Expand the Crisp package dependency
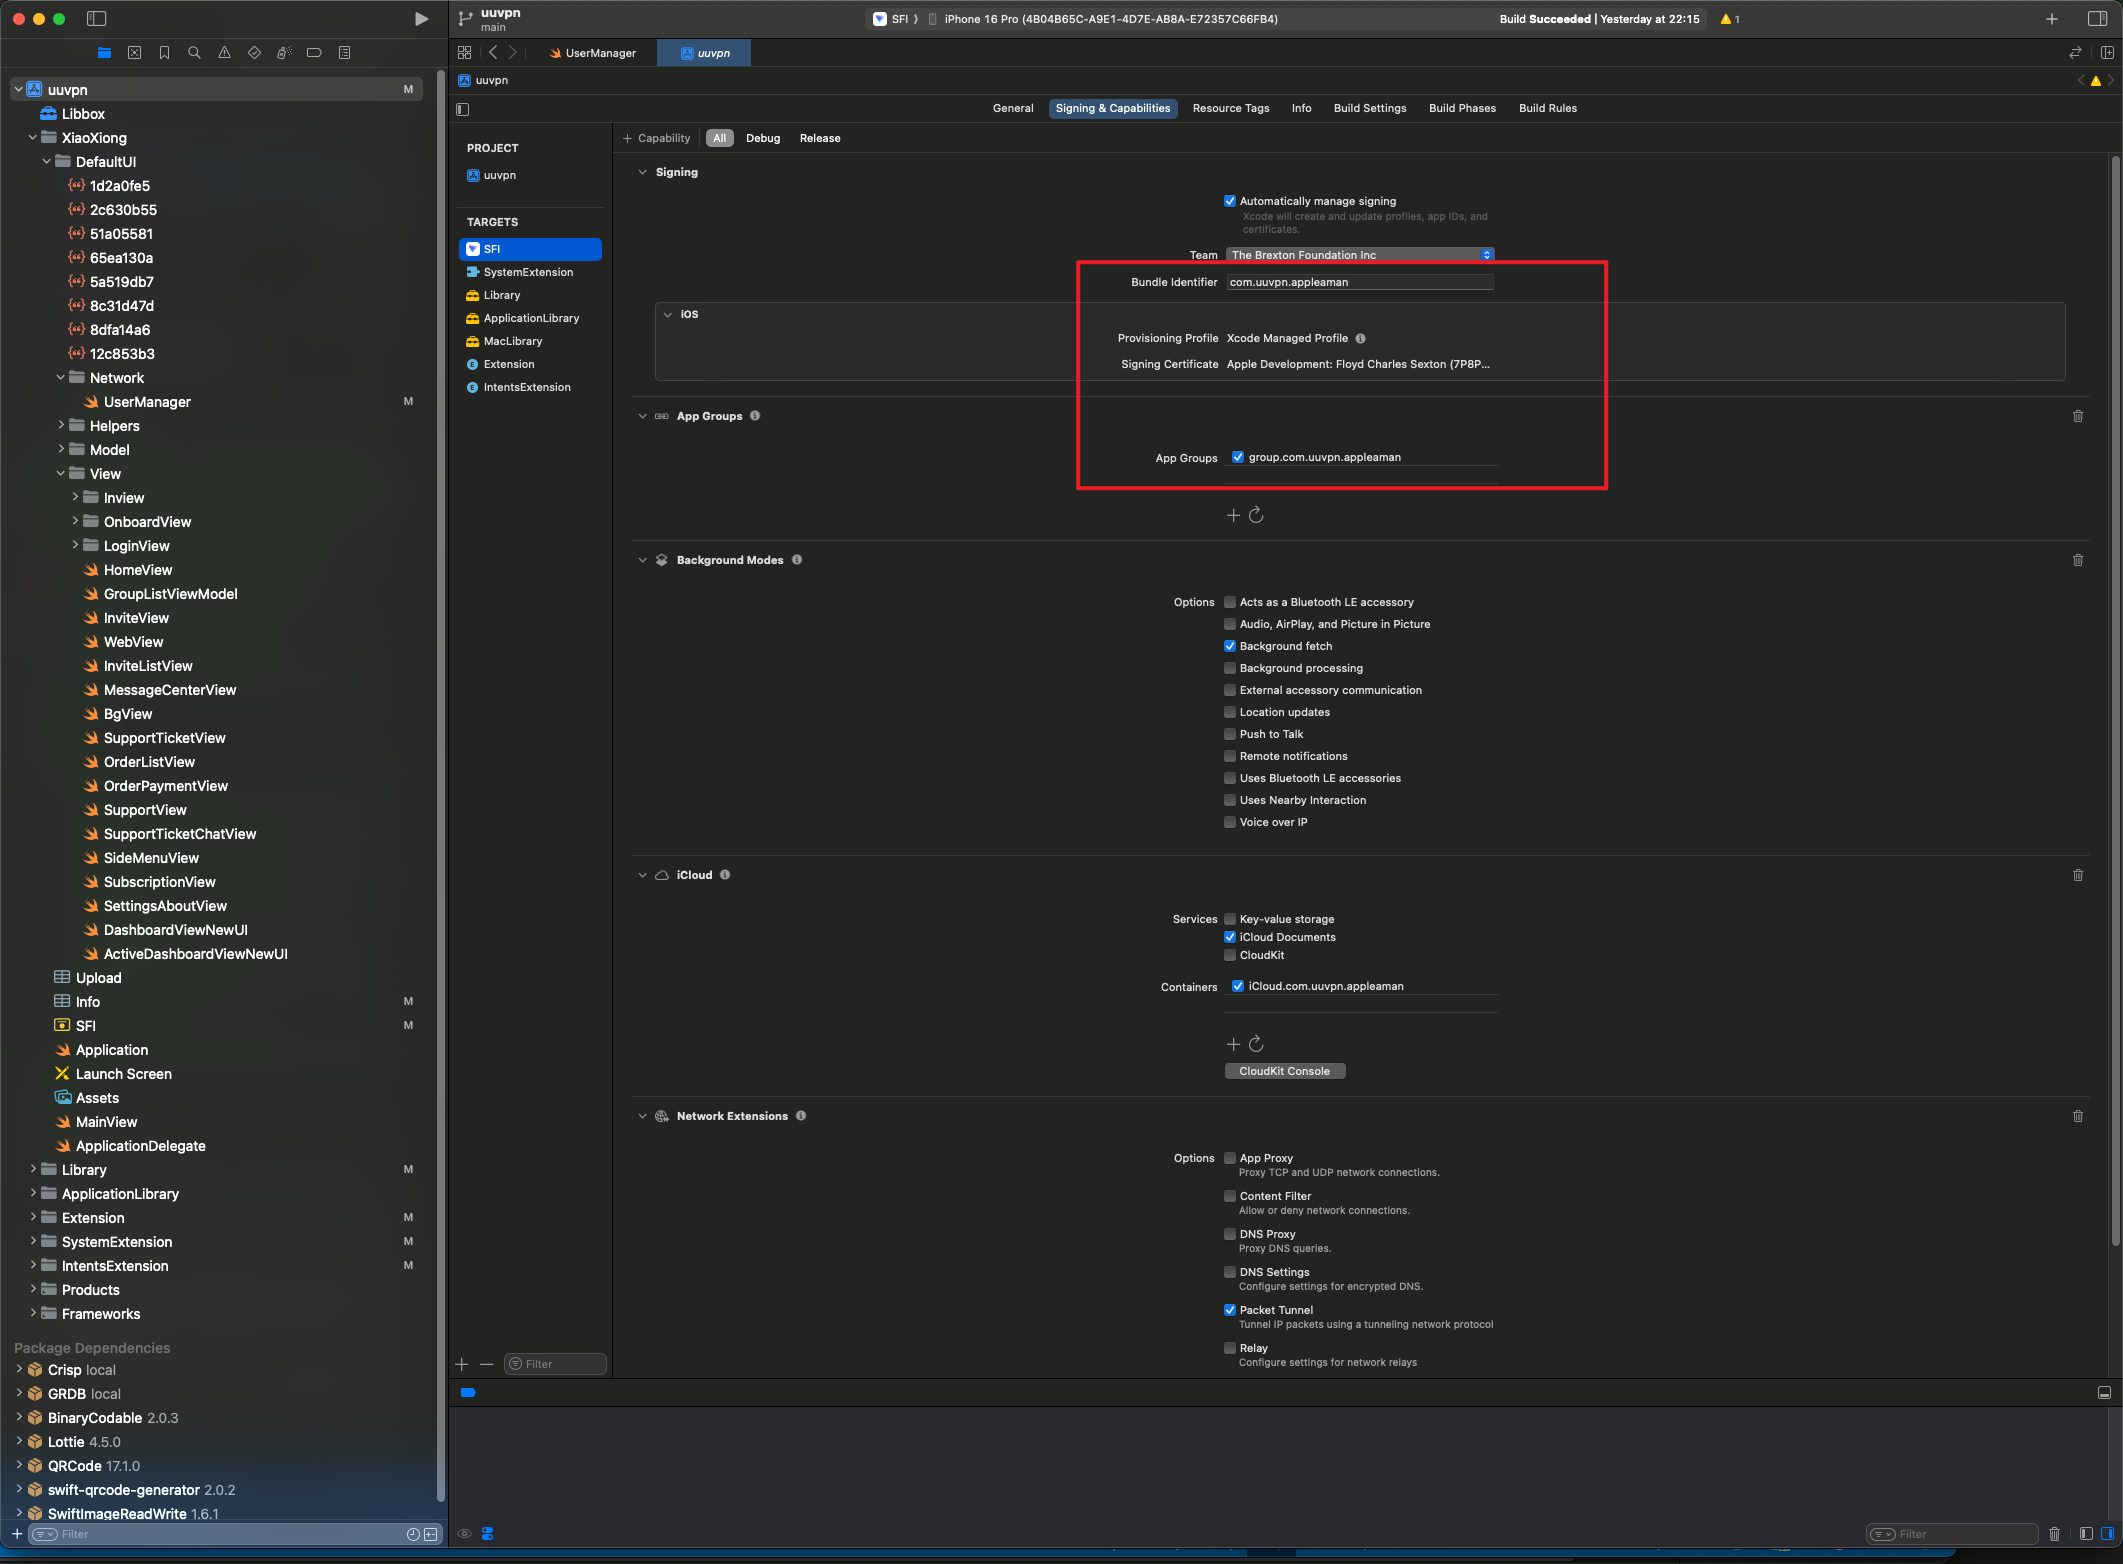The width and height of the screenshot is (2123, 1564). pyautogui.click(x=19, y=1370)
